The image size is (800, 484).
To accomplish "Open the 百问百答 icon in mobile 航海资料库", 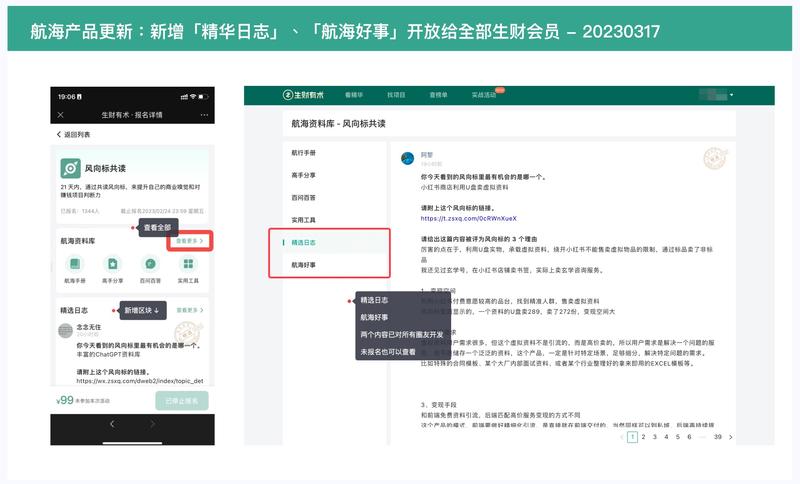I will (151, 264).
